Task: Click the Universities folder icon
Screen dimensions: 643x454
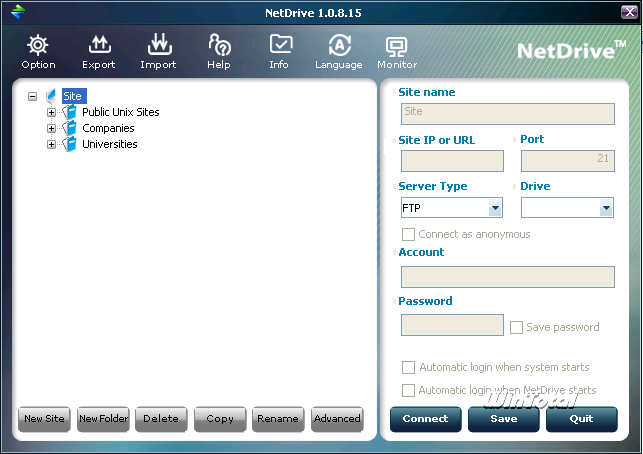Action: coord(69,144)
